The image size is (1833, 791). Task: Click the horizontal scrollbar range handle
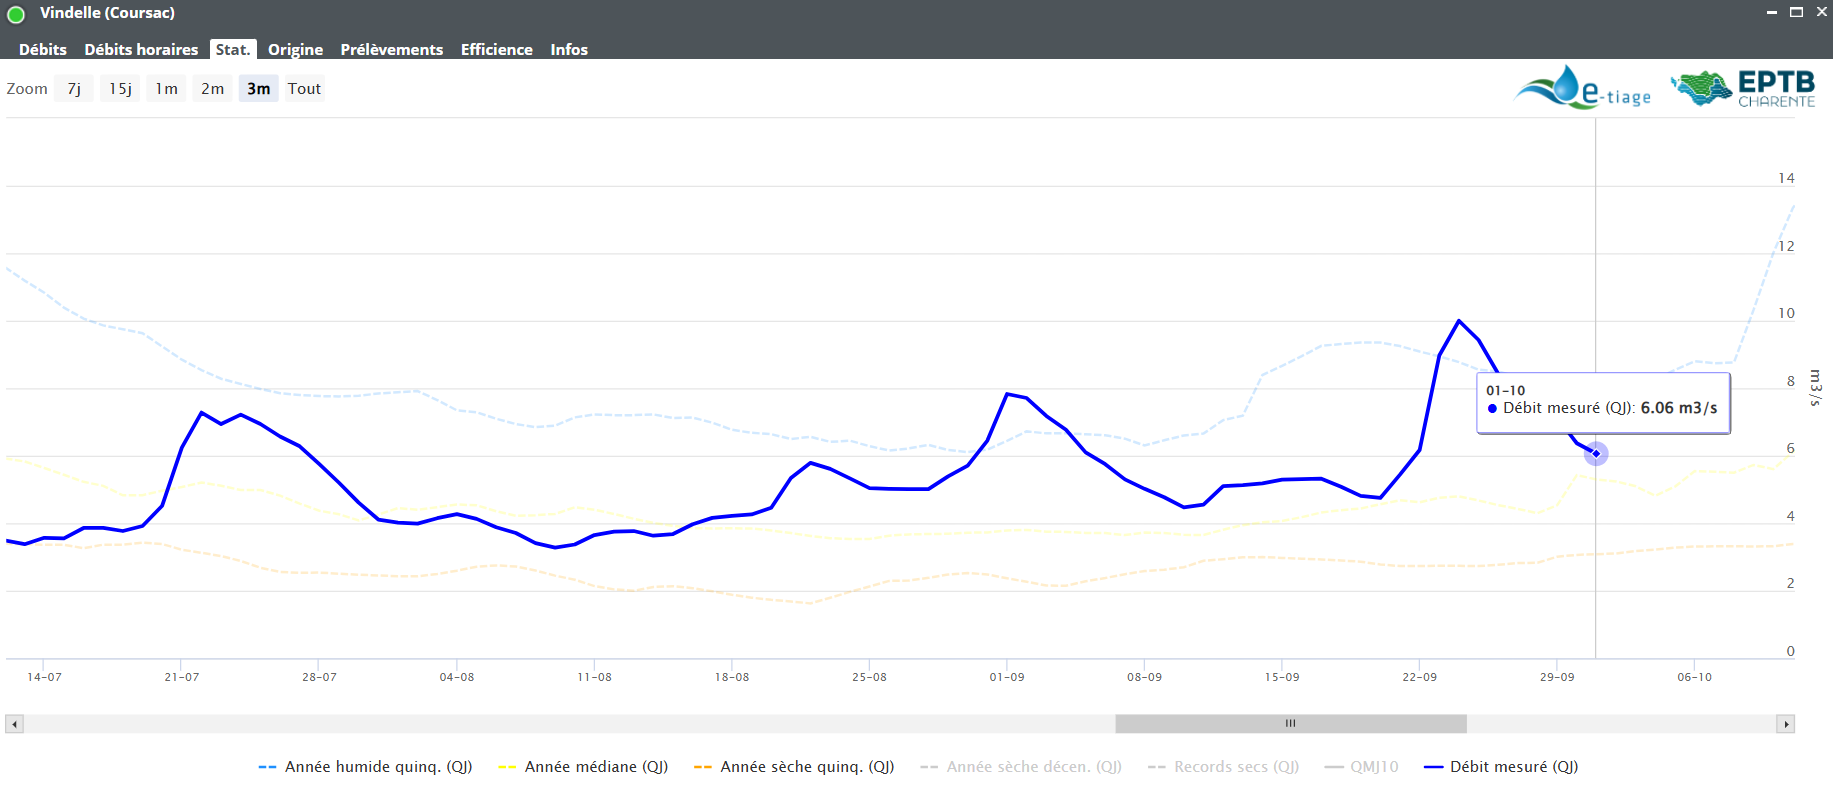[1290, 724]
